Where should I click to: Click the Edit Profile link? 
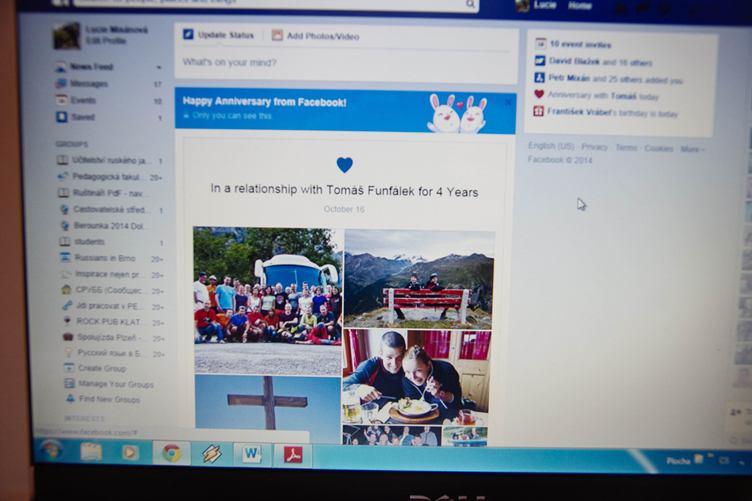click(x=106, y=41)
